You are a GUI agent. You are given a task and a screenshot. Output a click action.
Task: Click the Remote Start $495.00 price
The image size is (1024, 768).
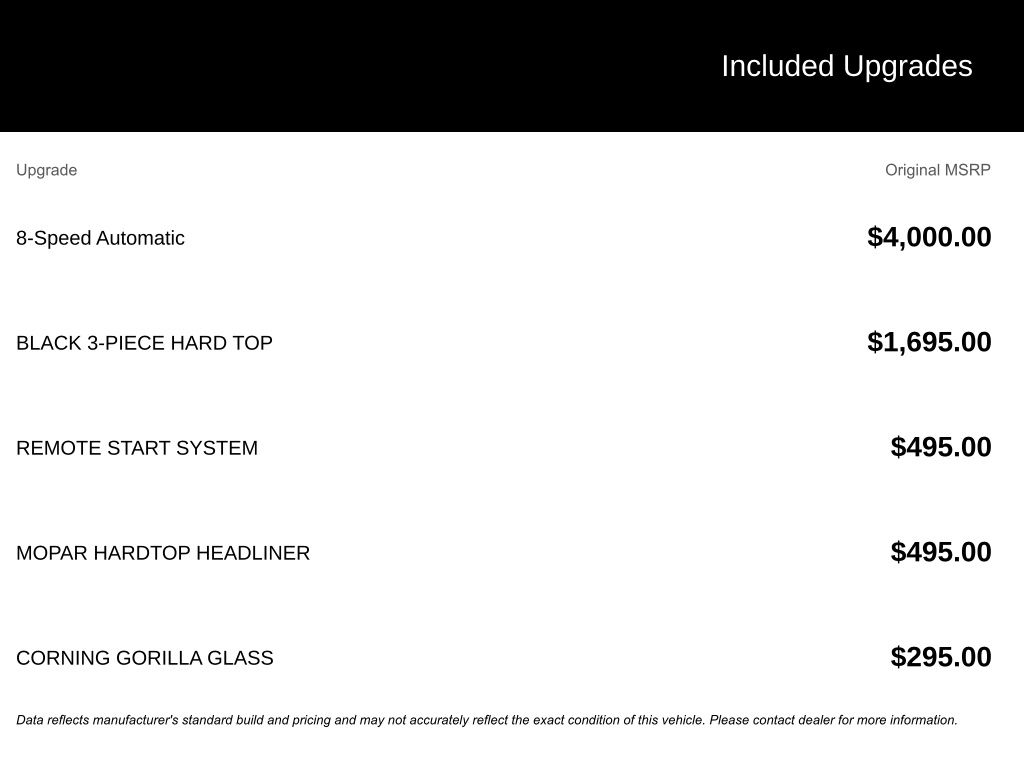[x=941, y=447]
